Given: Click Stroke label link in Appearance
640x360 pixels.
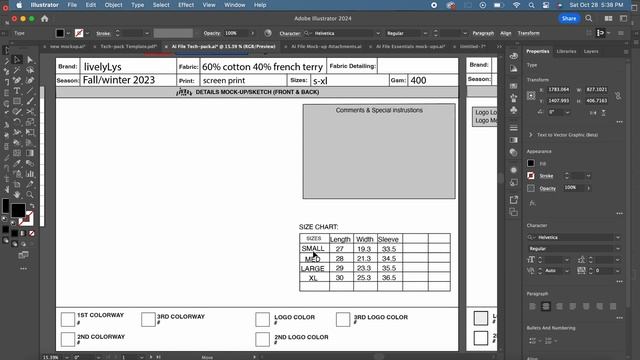Looking at the screenshot, I should tap(546, 176).
